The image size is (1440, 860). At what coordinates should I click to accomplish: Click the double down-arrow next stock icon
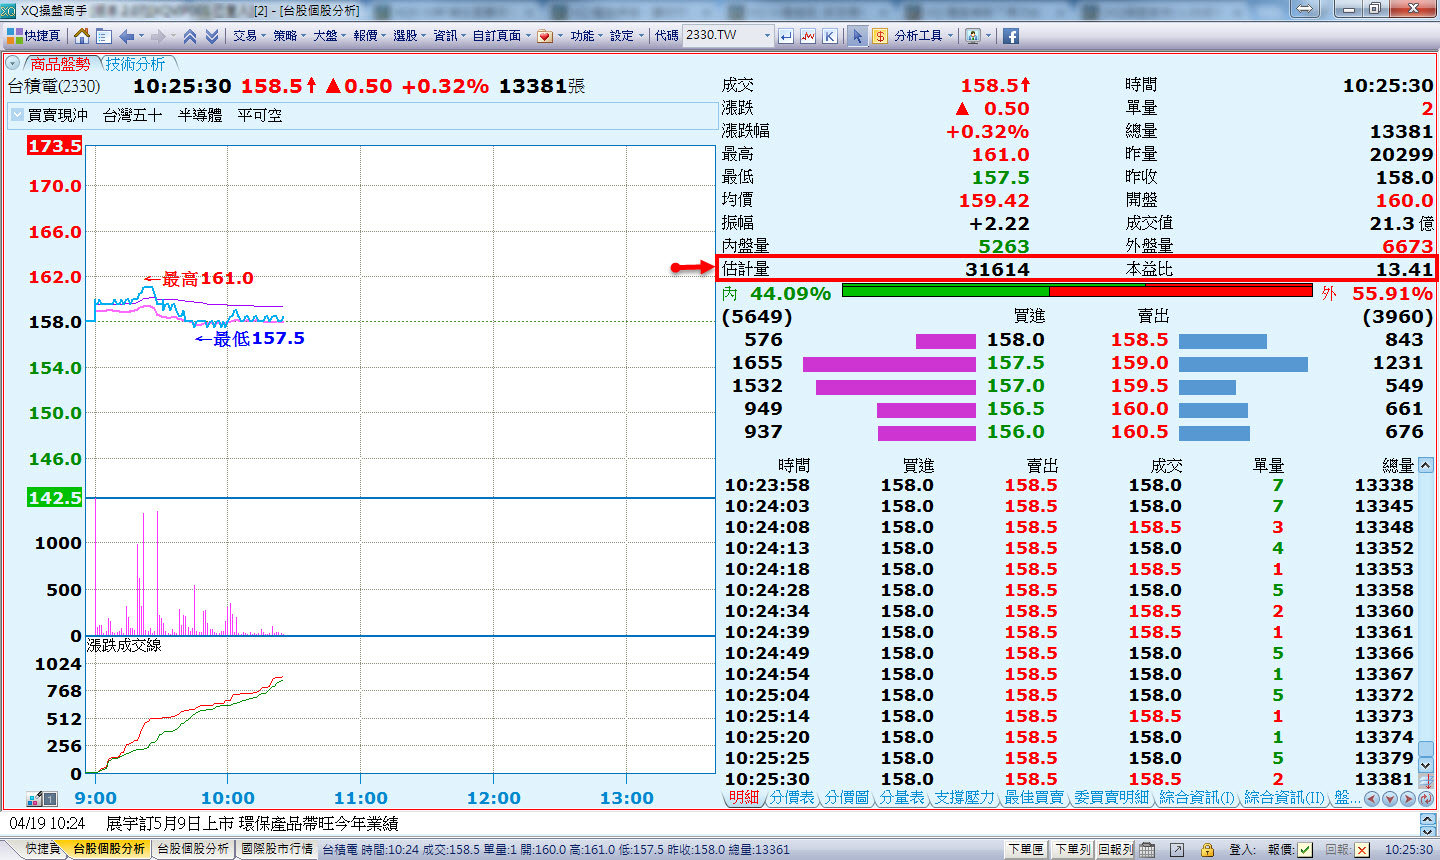(x=211, y=36)
